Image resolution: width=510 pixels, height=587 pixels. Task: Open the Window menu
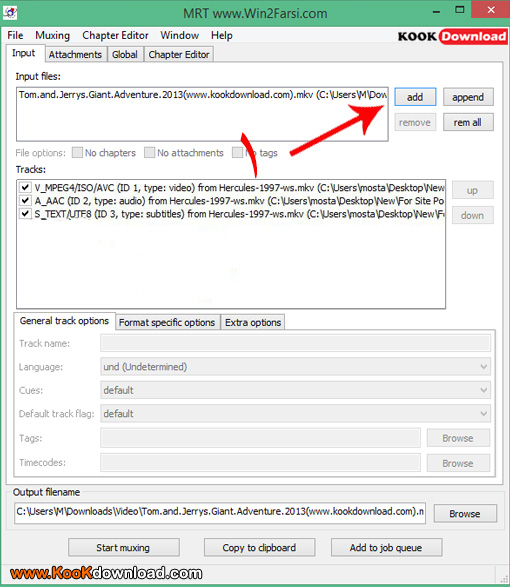coord(180,36)
